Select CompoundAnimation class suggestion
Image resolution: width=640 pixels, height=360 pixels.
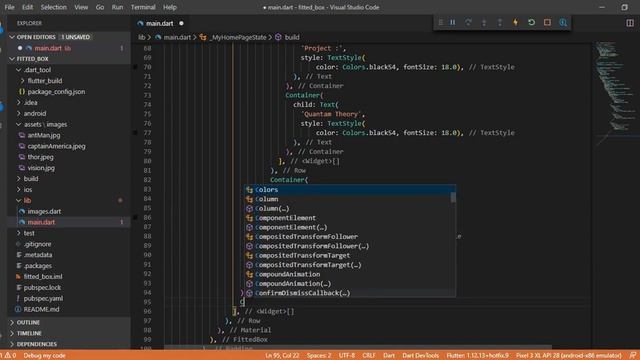pyautogui.click(x=350, y=274)
